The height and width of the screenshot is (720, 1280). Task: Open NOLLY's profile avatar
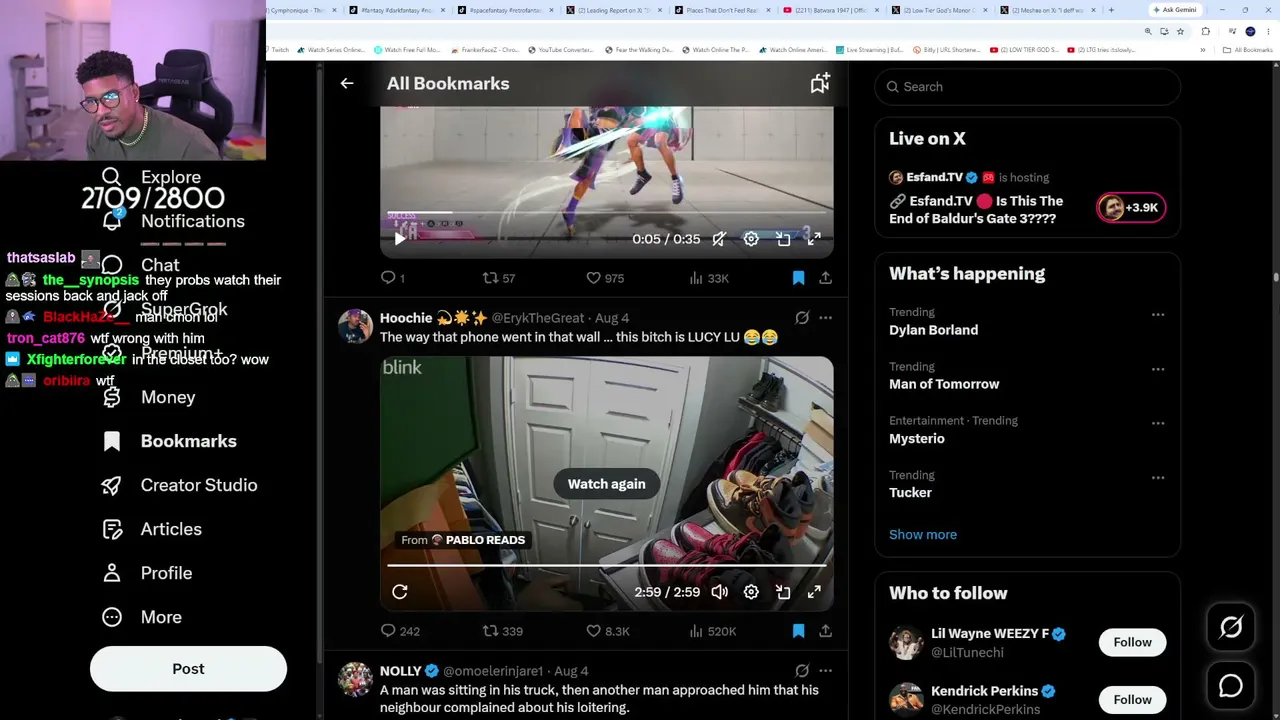pyautogui.click(x=355, y=679)
